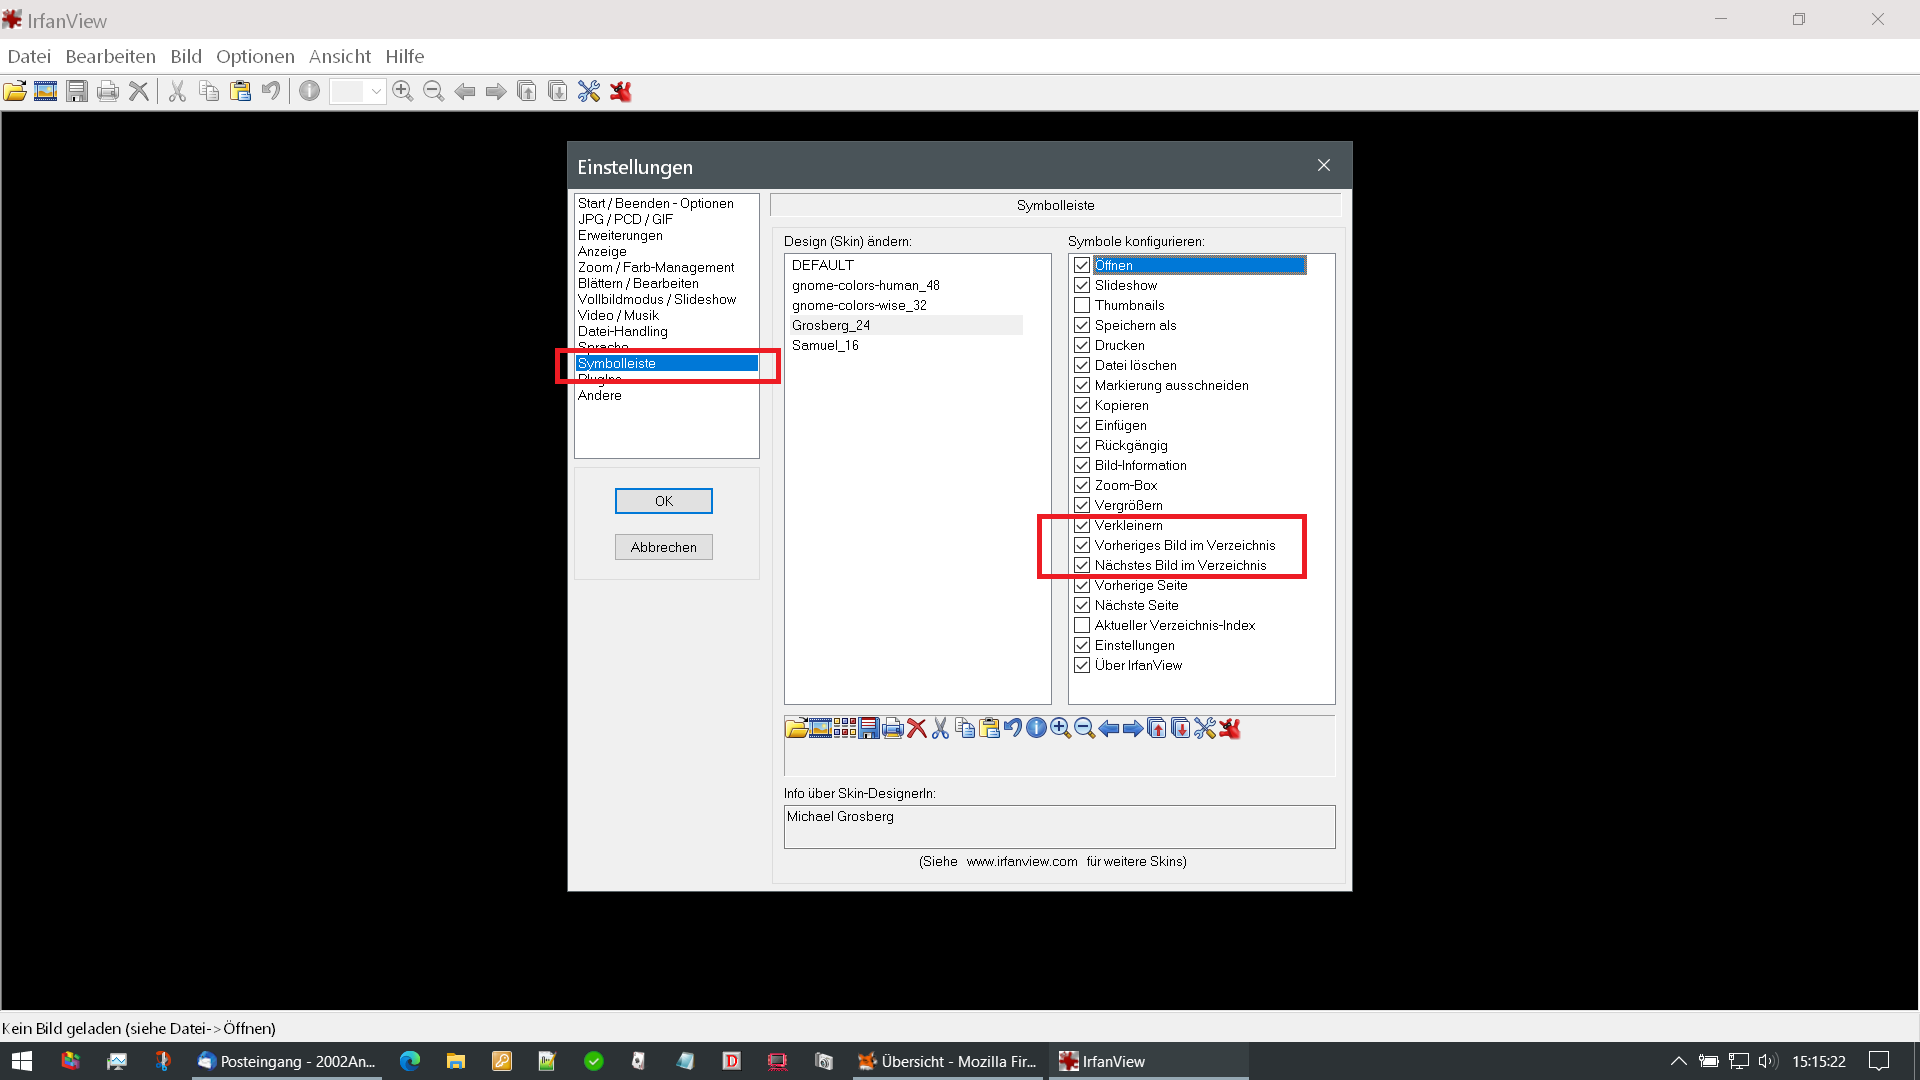Uncheck the Slideshow symbol checkbox
1920x1080 pixels.
[x=1082, y=285]
